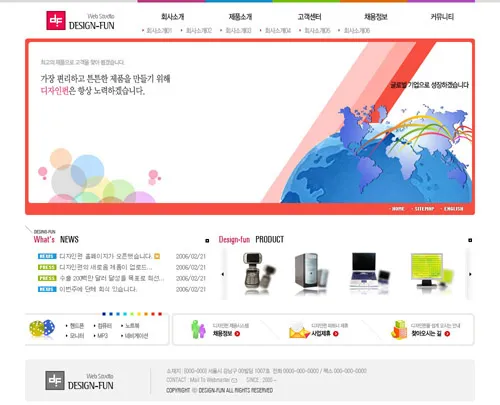Viewport: 500px width, 405px height.
Task: Open the desktop computer product thumbnail
Action: [x=311, y=274]
